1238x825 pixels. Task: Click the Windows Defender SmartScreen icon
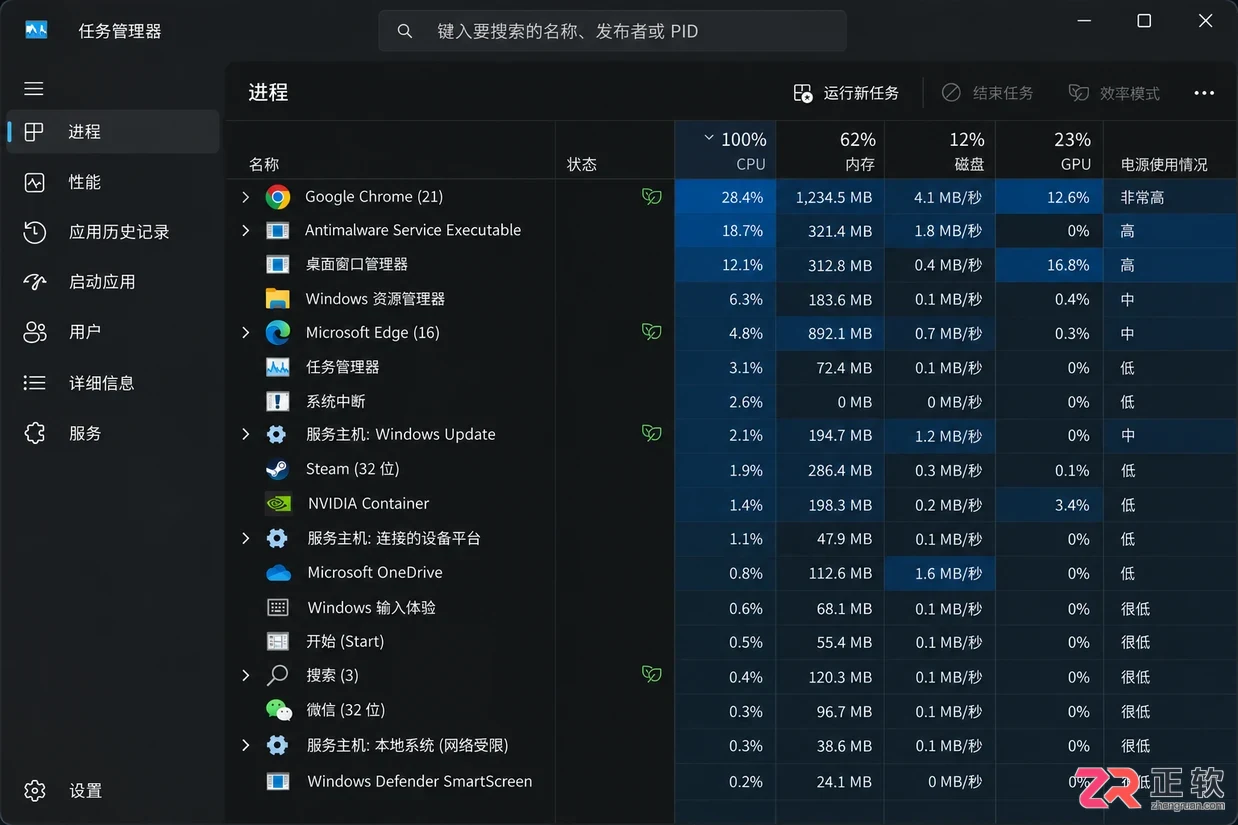click(278, 781)
